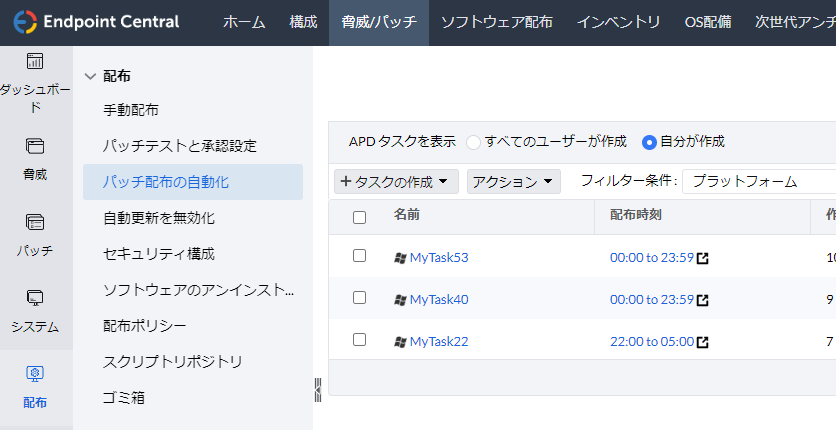
Task: Tick the checkbox for MyTask53
Action: coord(360,256)
